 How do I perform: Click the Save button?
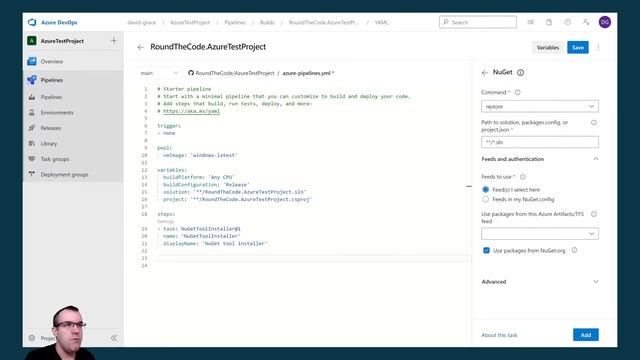[578, 47]
